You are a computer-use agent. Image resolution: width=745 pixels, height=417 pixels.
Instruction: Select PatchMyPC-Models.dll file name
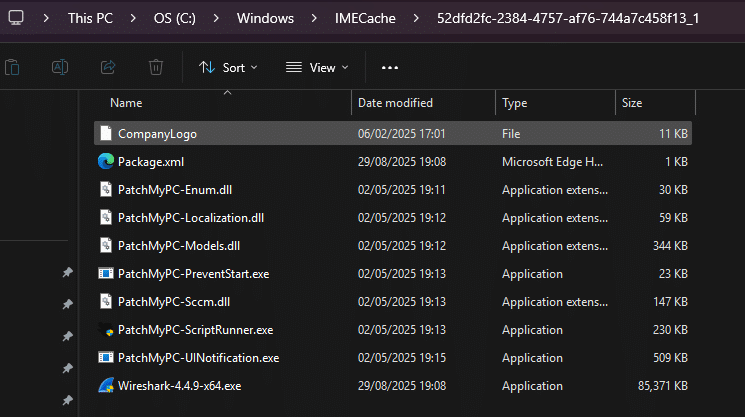click(x=179, y=246)
